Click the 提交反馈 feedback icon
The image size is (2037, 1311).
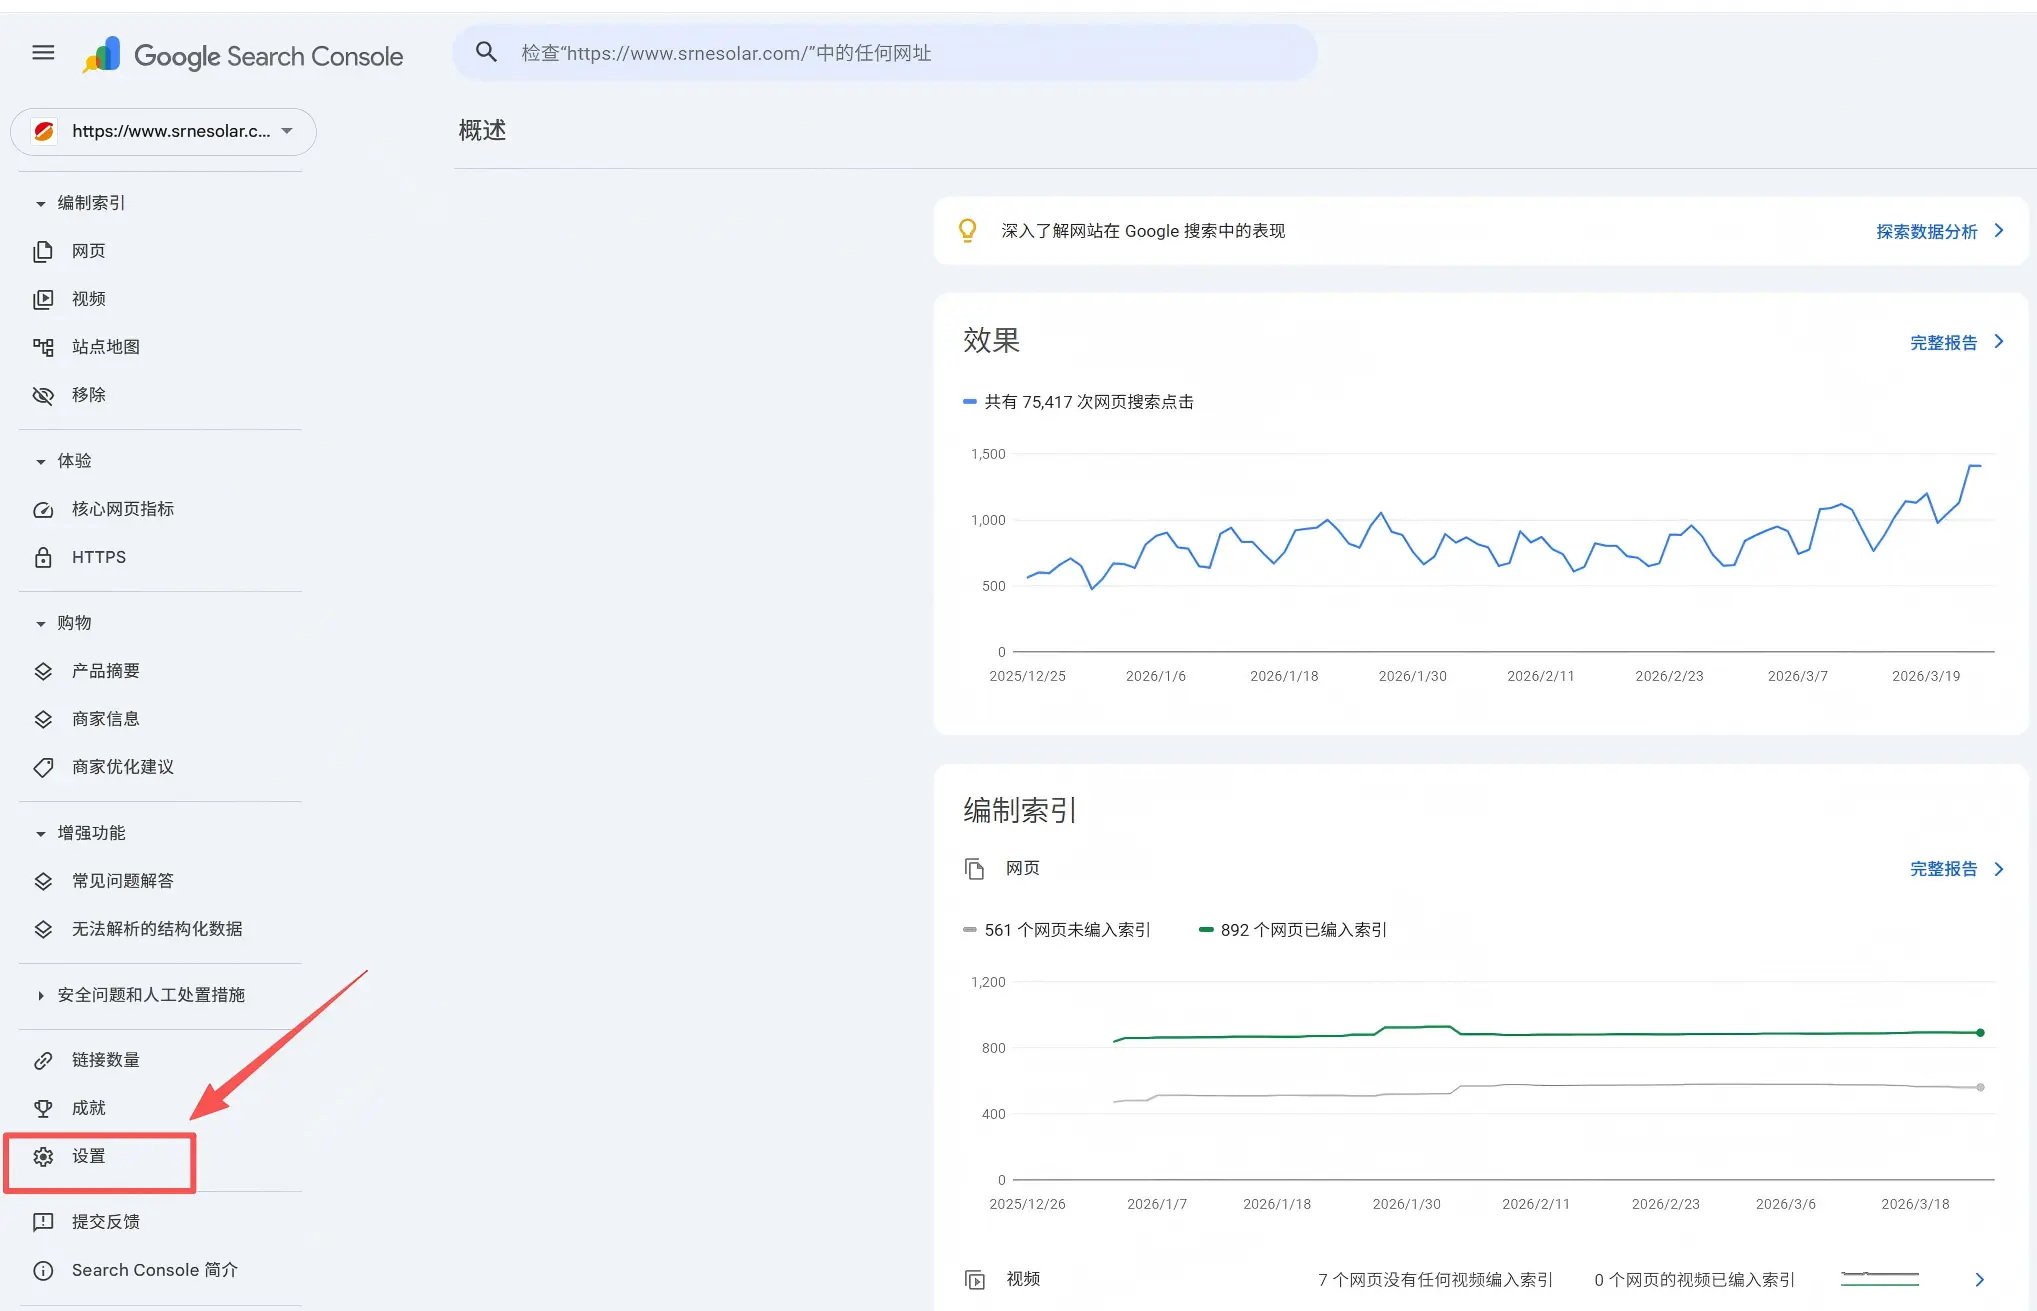43,1222
